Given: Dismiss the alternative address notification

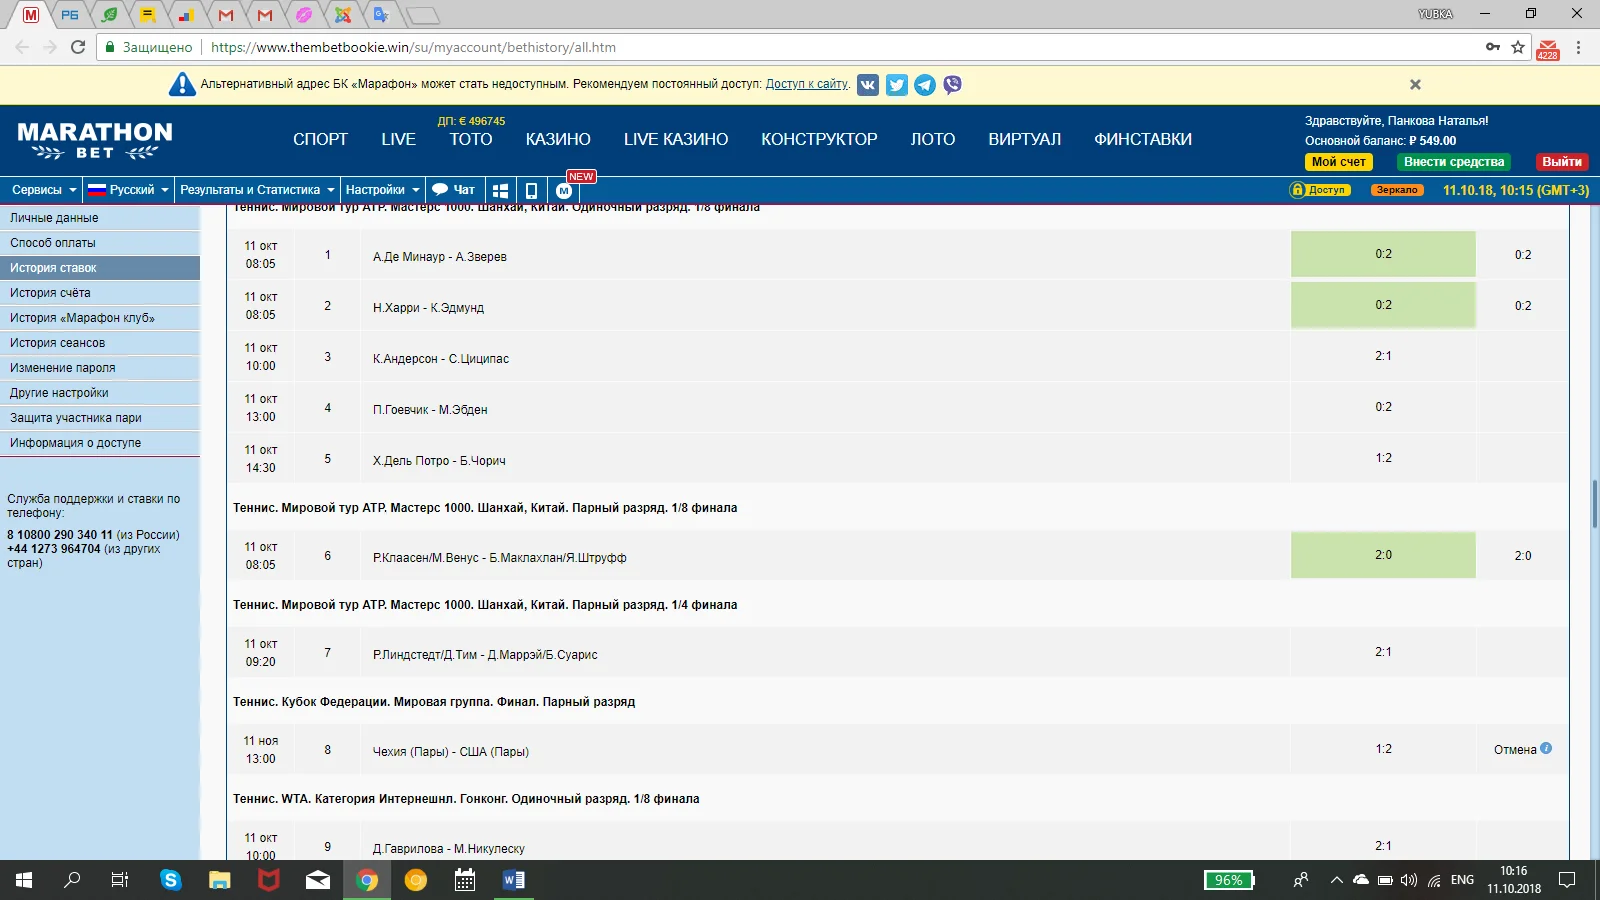Looking at the screenshot, I should tap(1415, 85).
